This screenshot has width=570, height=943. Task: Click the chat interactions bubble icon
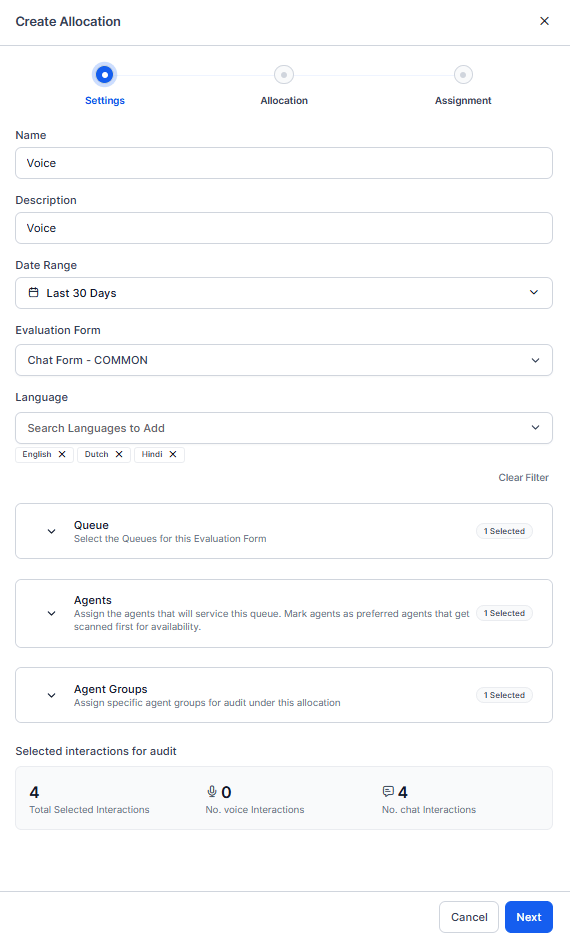388,791
